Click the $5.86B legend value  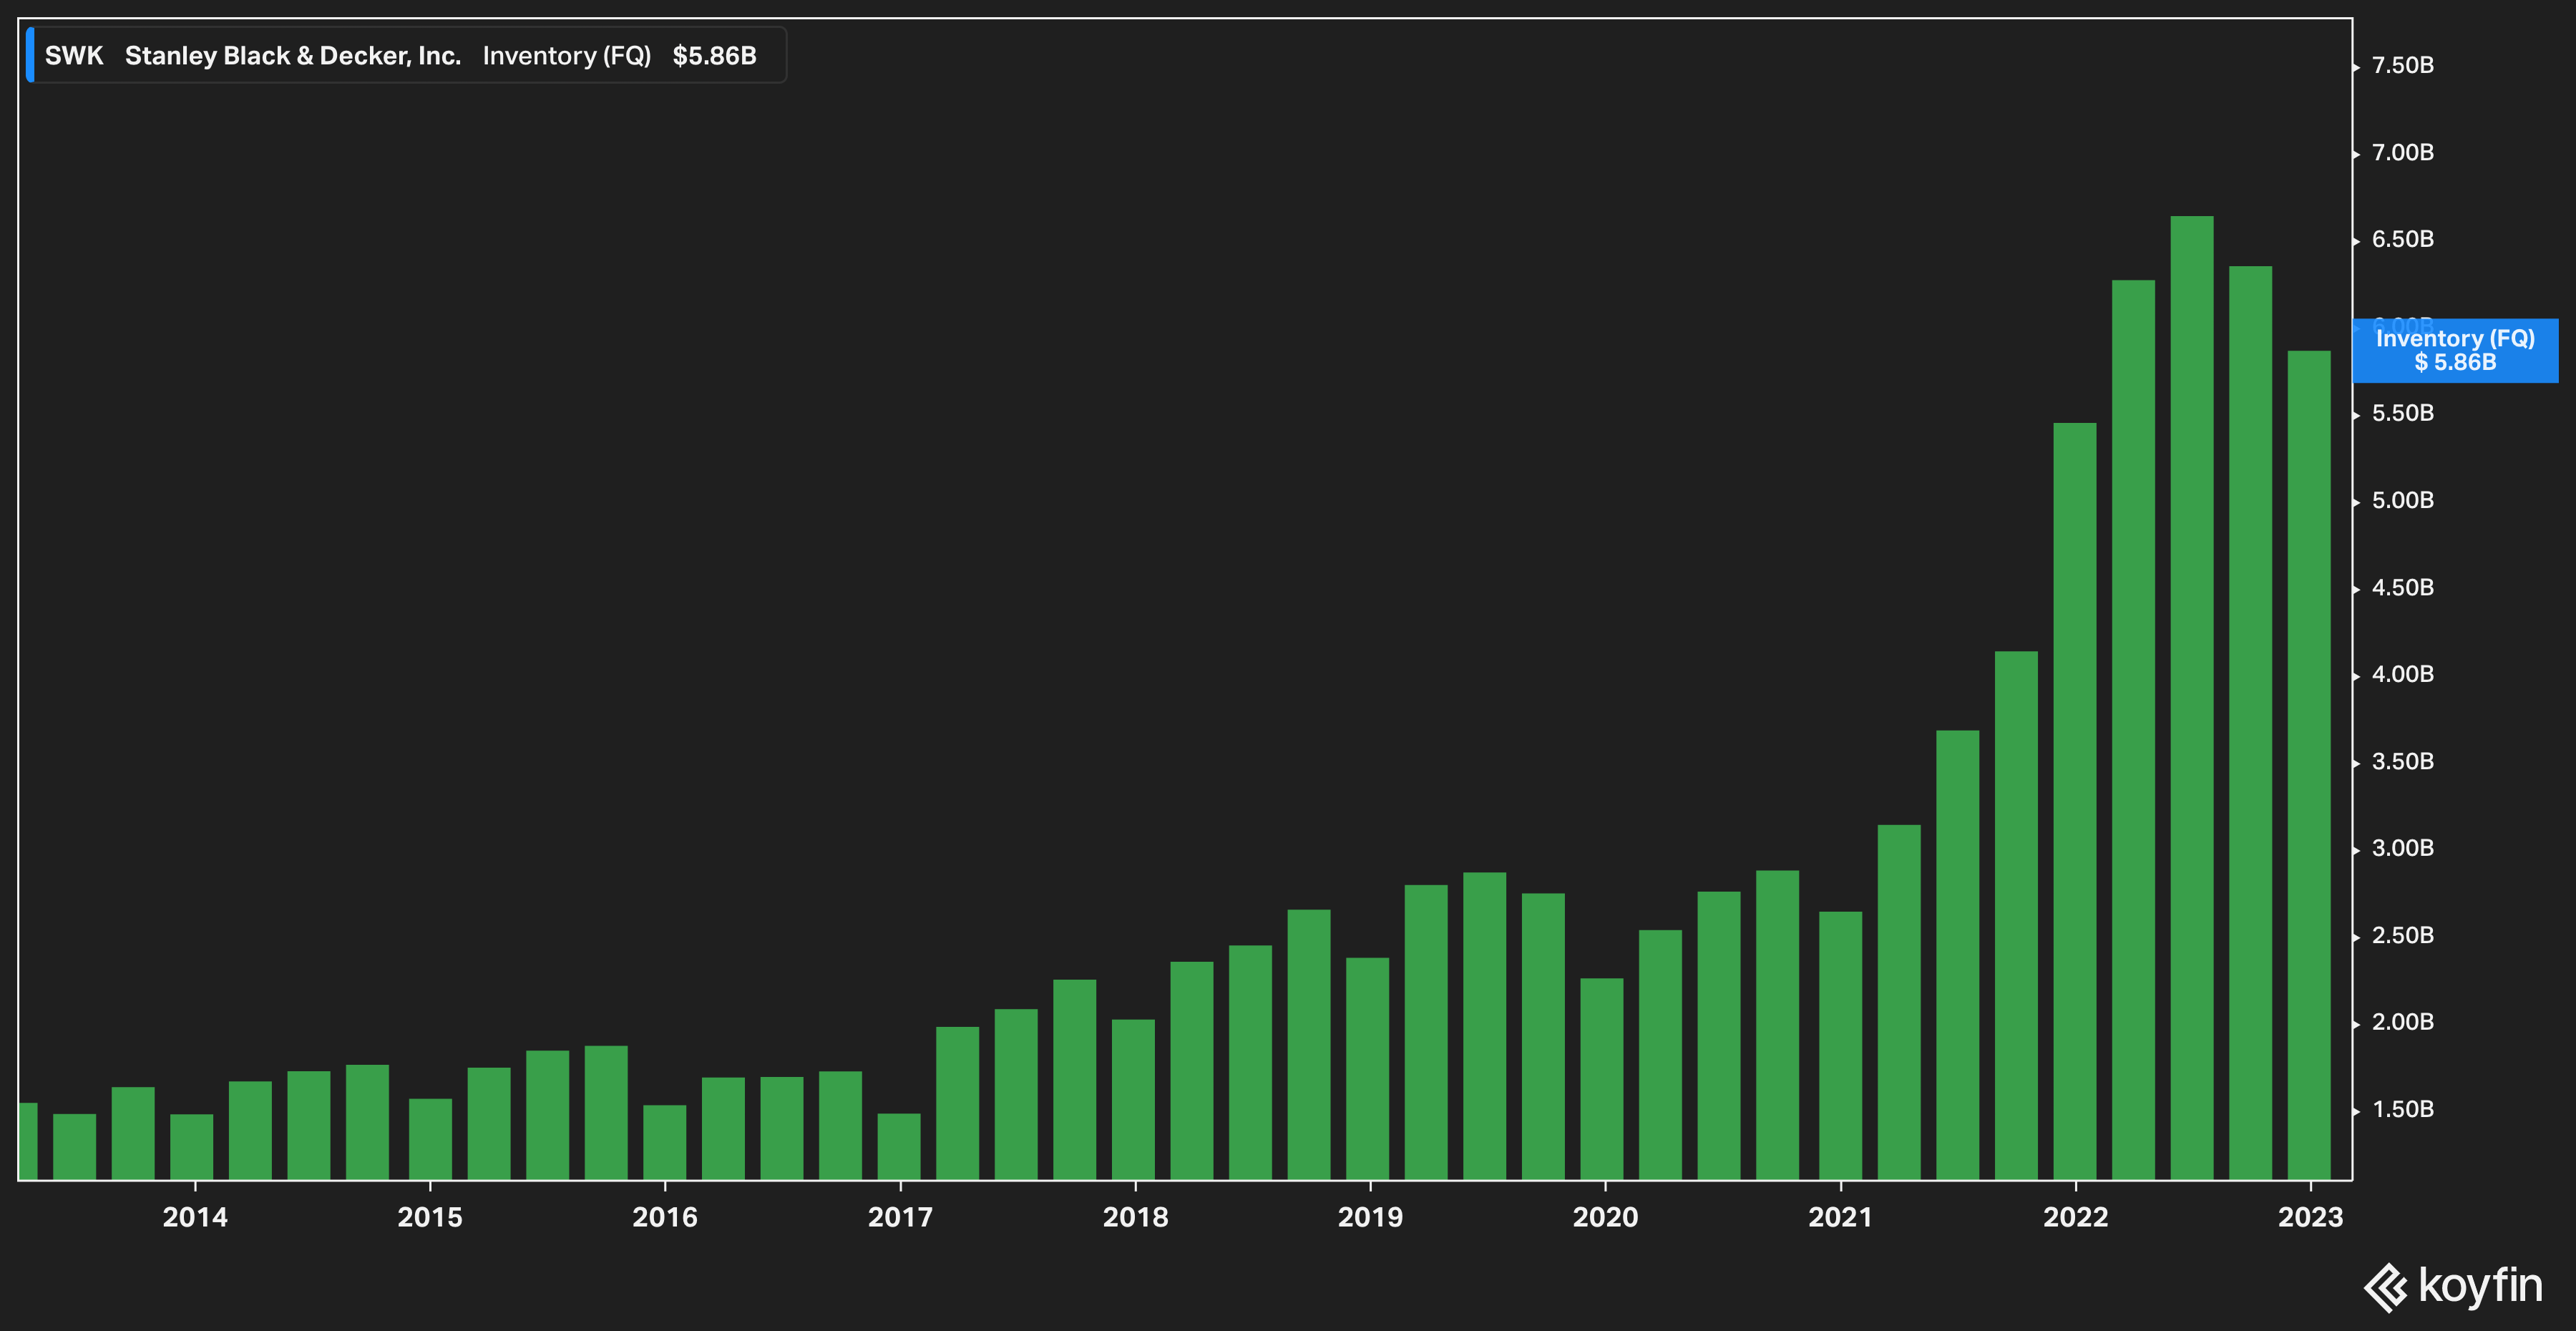tap(714, 56)
